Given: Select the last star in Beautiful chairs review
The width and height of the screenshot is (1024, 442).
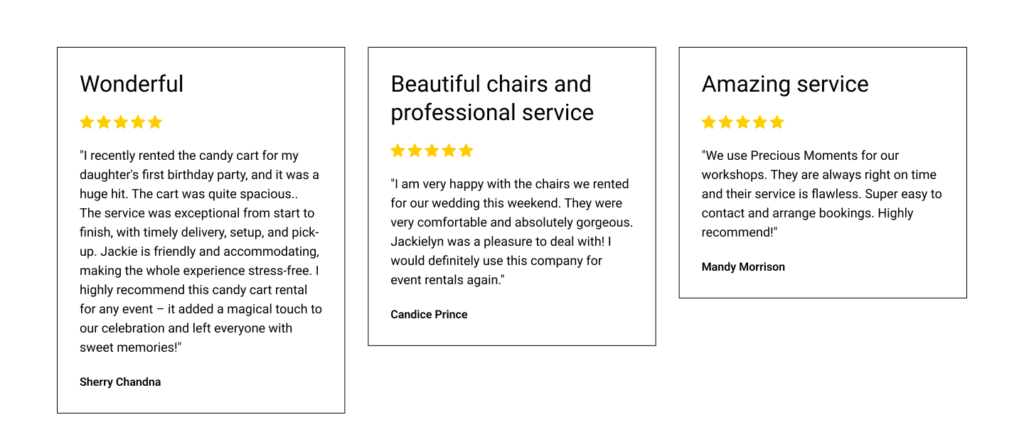Looking at the screenshot, I should pyautogui.click(x=466, y=151).
